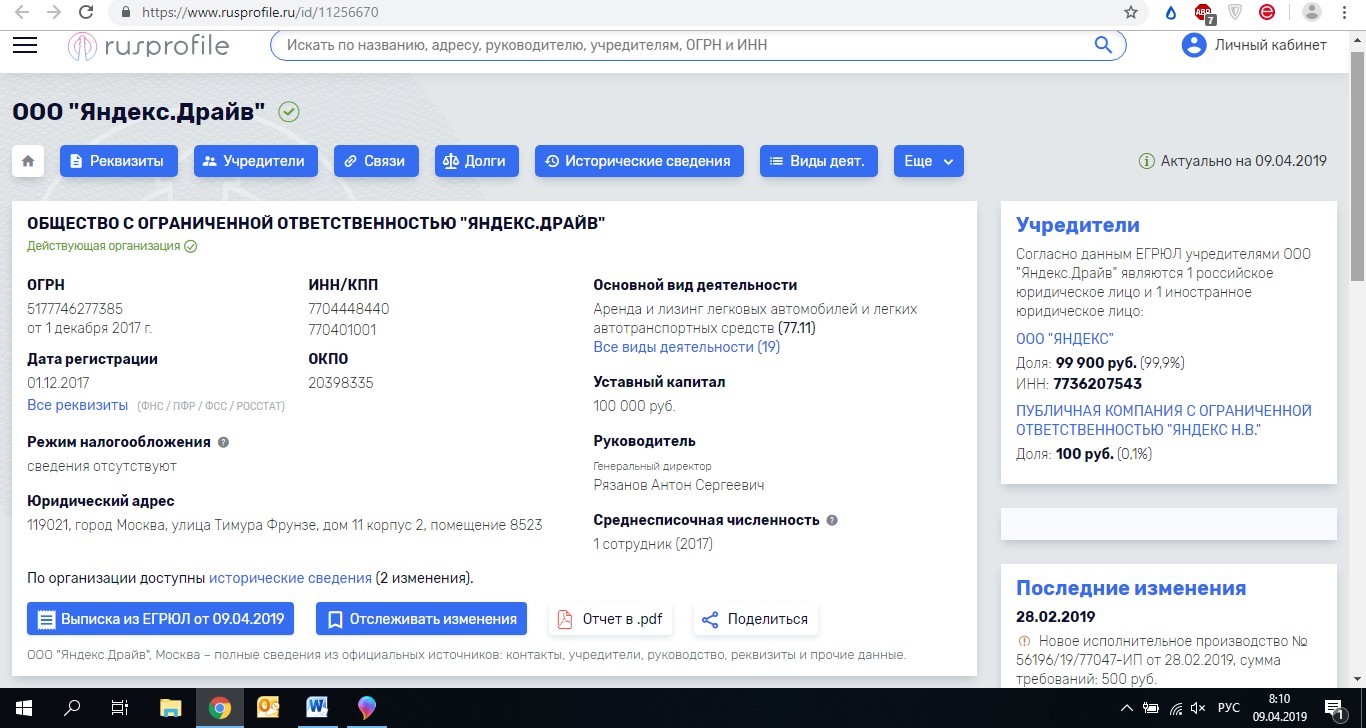The height and width of the screenshot is (728, 1366).
Task: Click the ОГРН number 5177746277385
Action: tap(75, 309)
